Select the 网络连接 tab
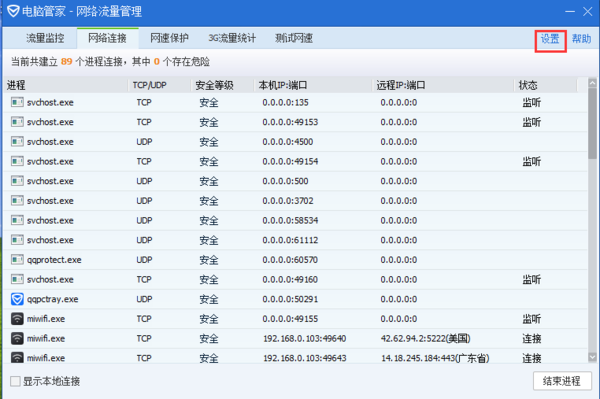The width and height of the screenshot is (600, 399). coord(108,38)
